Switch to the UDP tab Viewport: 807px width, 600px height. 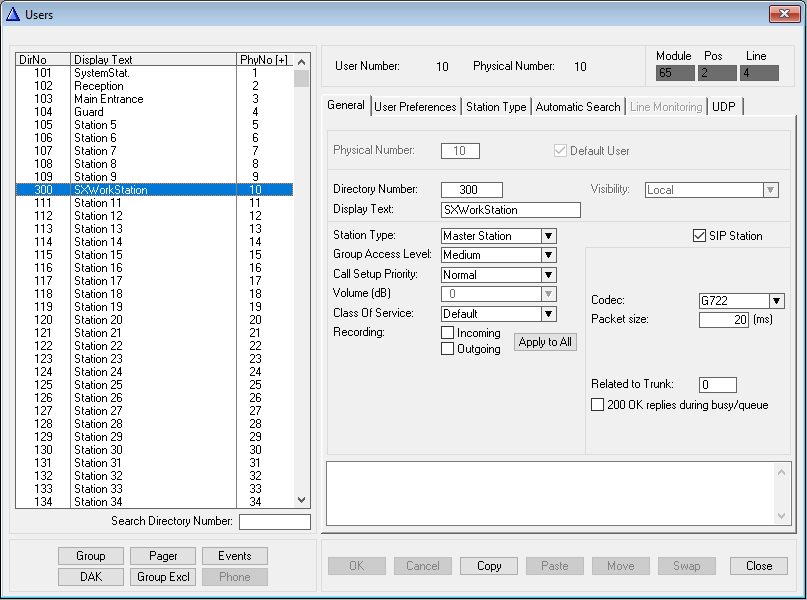(723, 107)
